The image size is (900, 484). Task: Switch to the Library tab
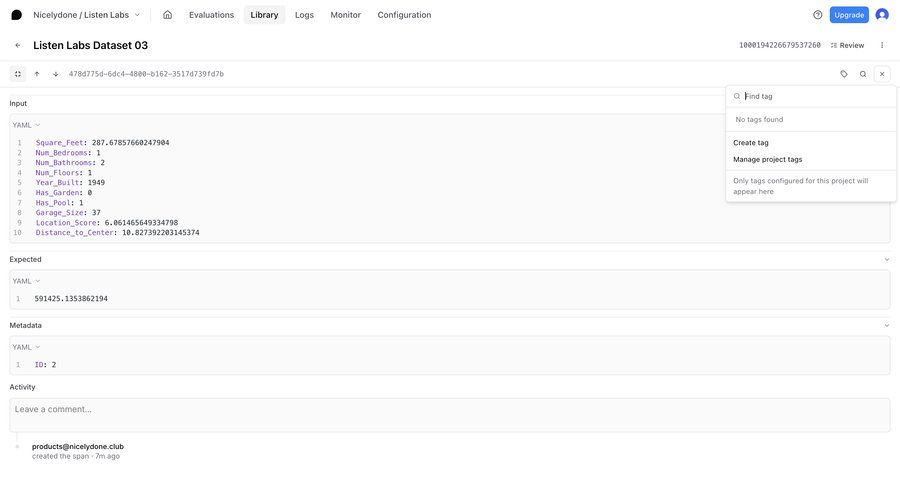pyautogui.click(x=264, y=15)
